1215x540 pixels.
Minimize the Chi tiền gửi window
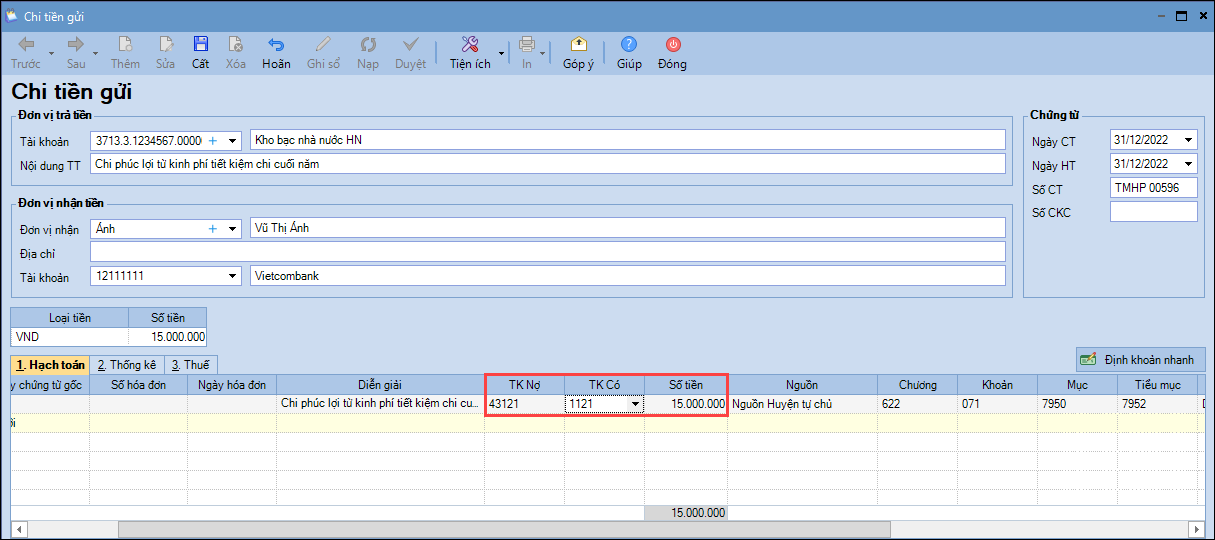click(x=1162, y=17)
